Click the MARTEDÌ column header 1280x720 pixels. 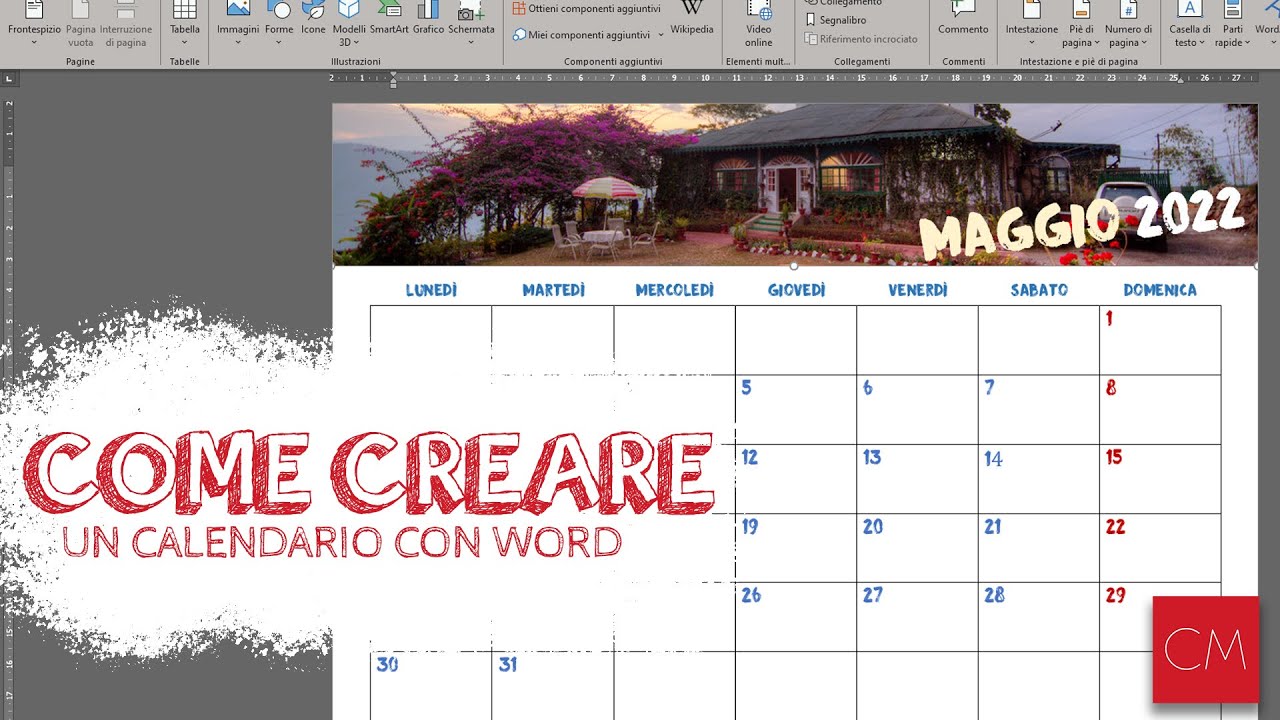pos(553,290)
